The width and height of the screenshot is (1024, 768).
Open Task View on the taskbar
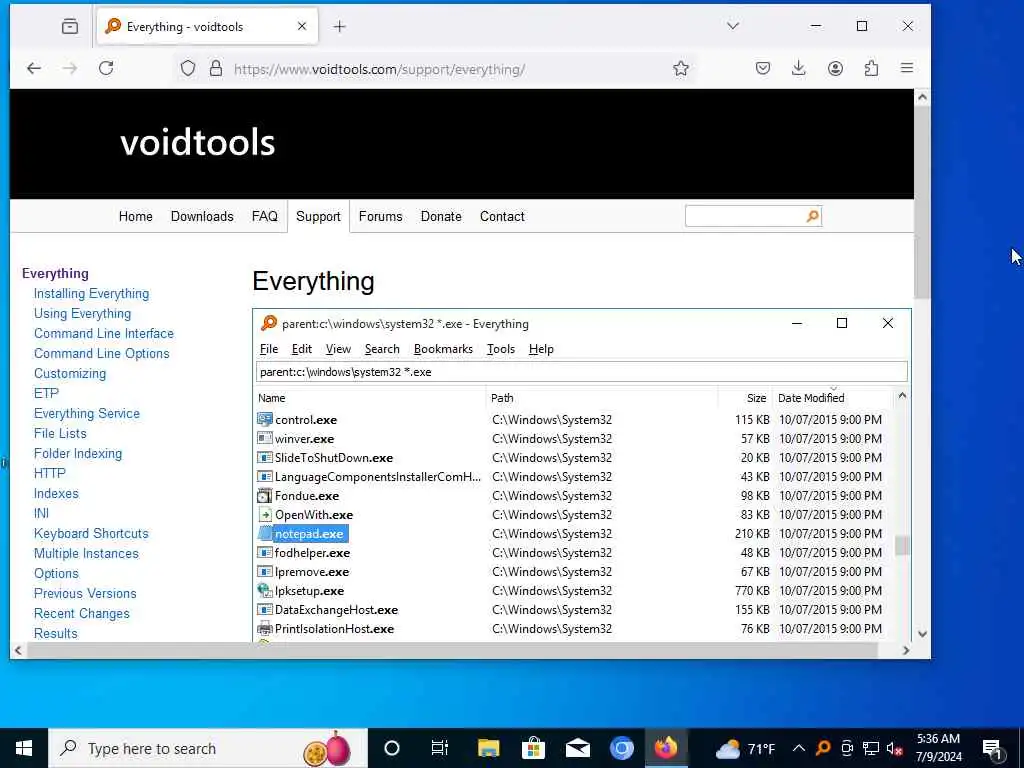pos(440,748)
